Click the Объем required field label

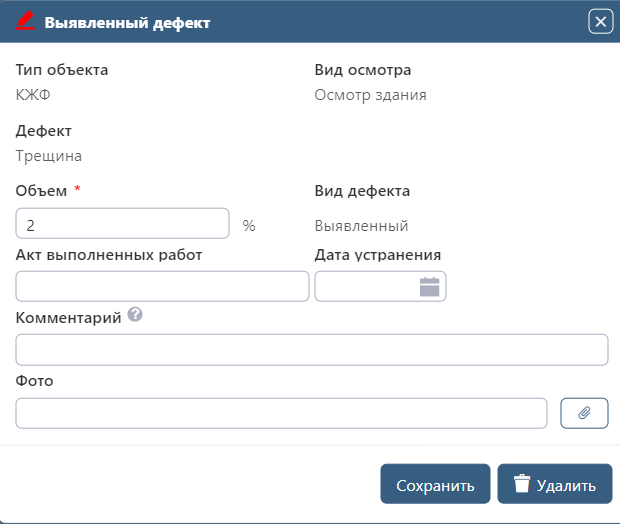42,191
